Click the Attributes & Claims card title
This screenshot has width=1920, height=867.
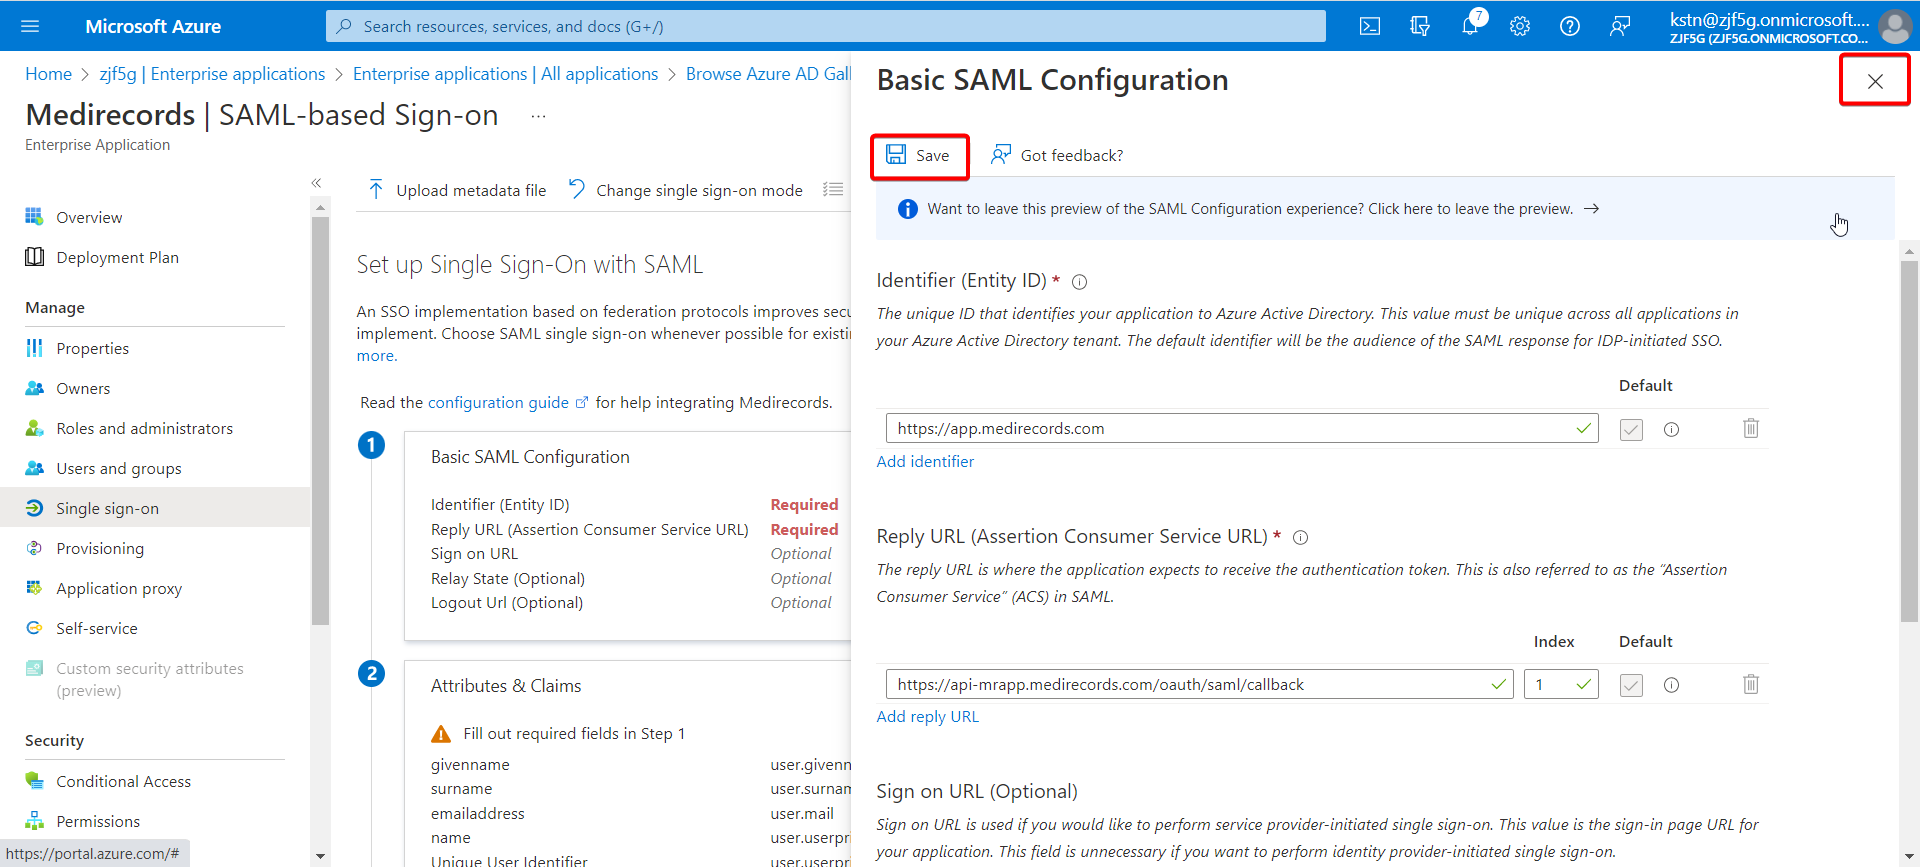tap(506, 686)
